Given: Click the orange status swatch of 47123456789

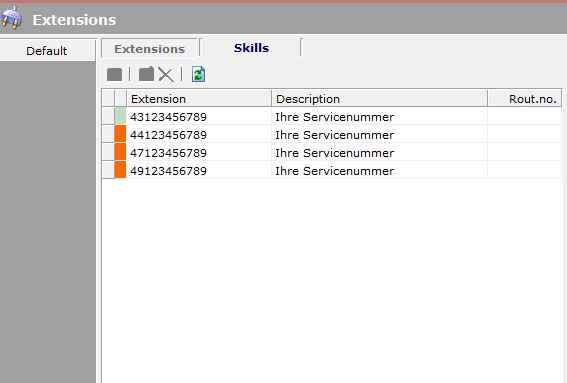Looking at the screenshot, I should tap(120, 152).
